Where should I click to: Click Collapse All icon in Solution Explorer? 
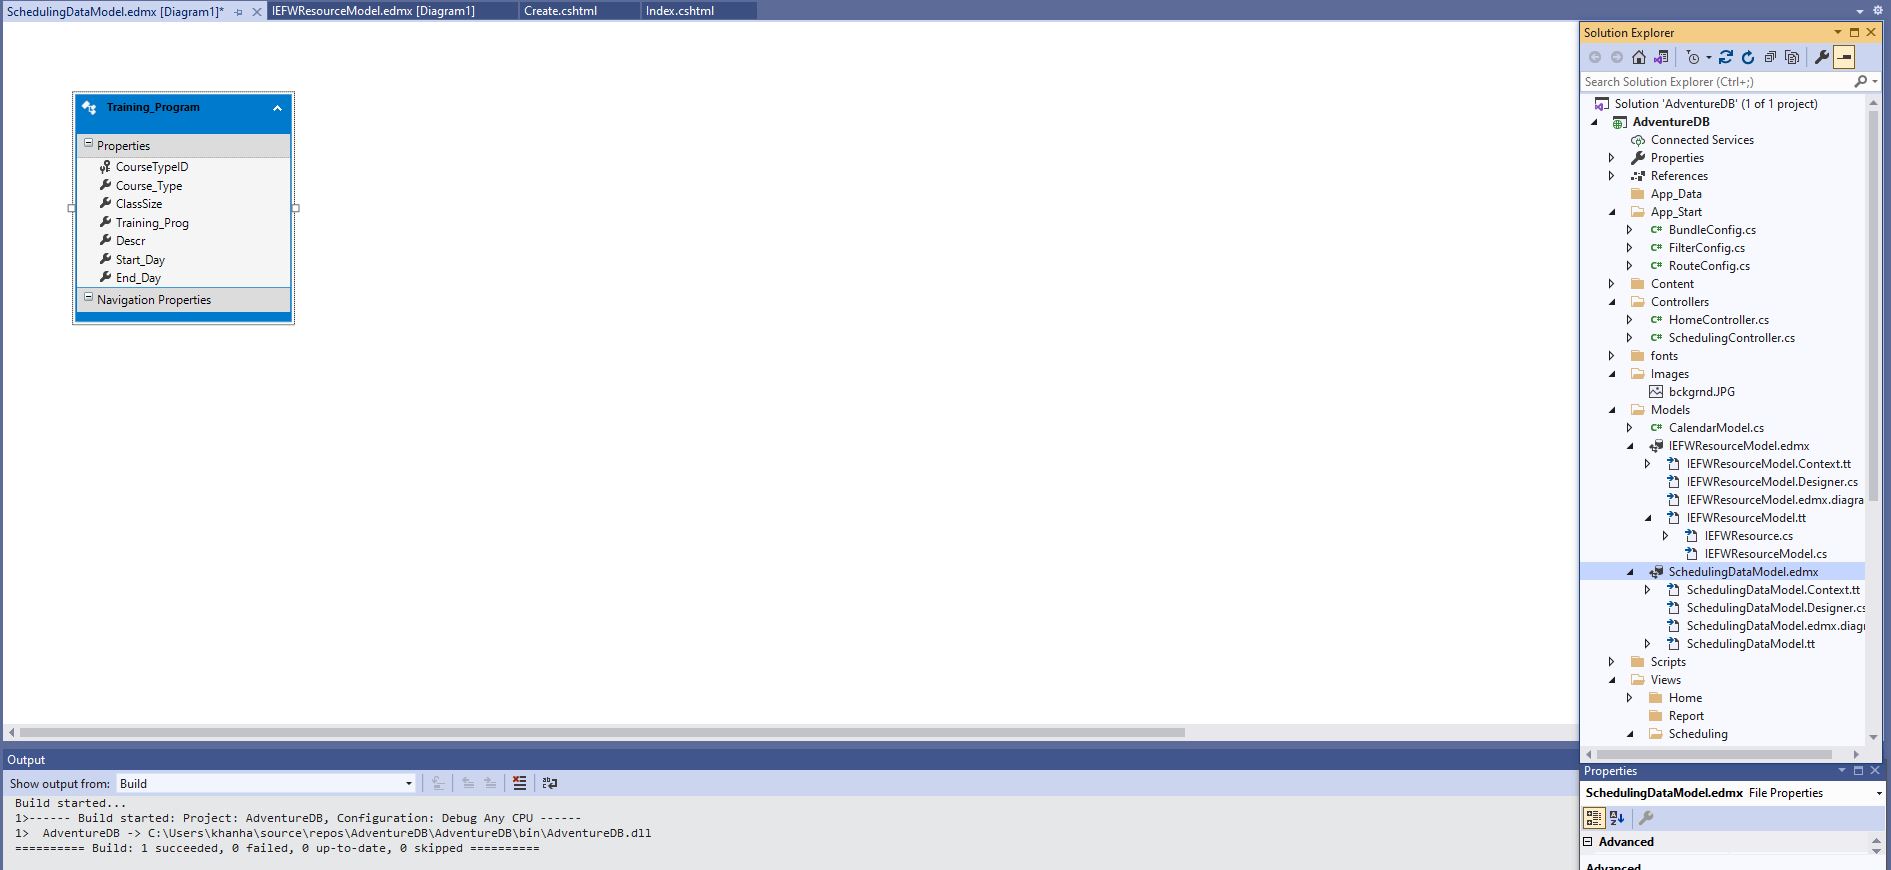coord(1770,57)
